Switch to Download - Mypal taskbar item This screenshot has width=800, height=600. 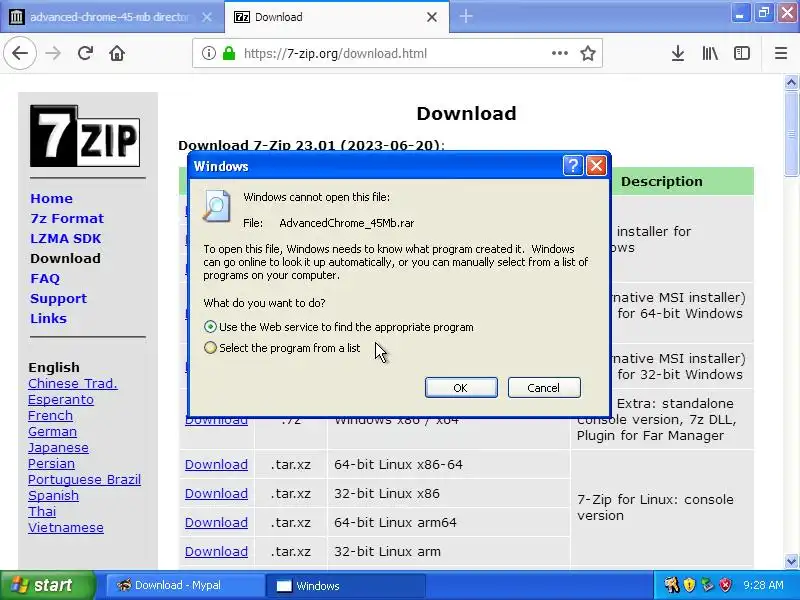pyautogui.click(x=185, y=585)
